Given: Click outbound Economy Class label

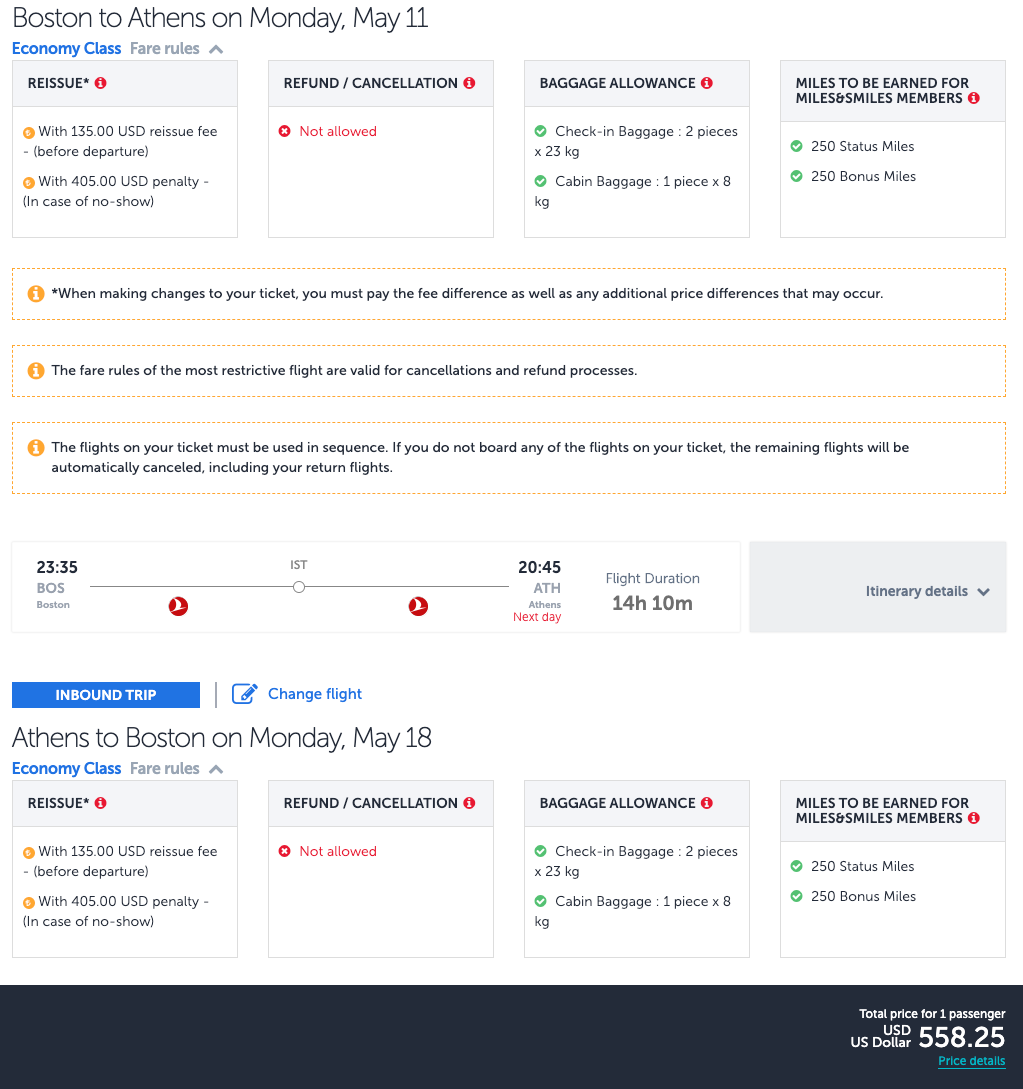Looking at the screenshot, I should click(x=66, y=49).
